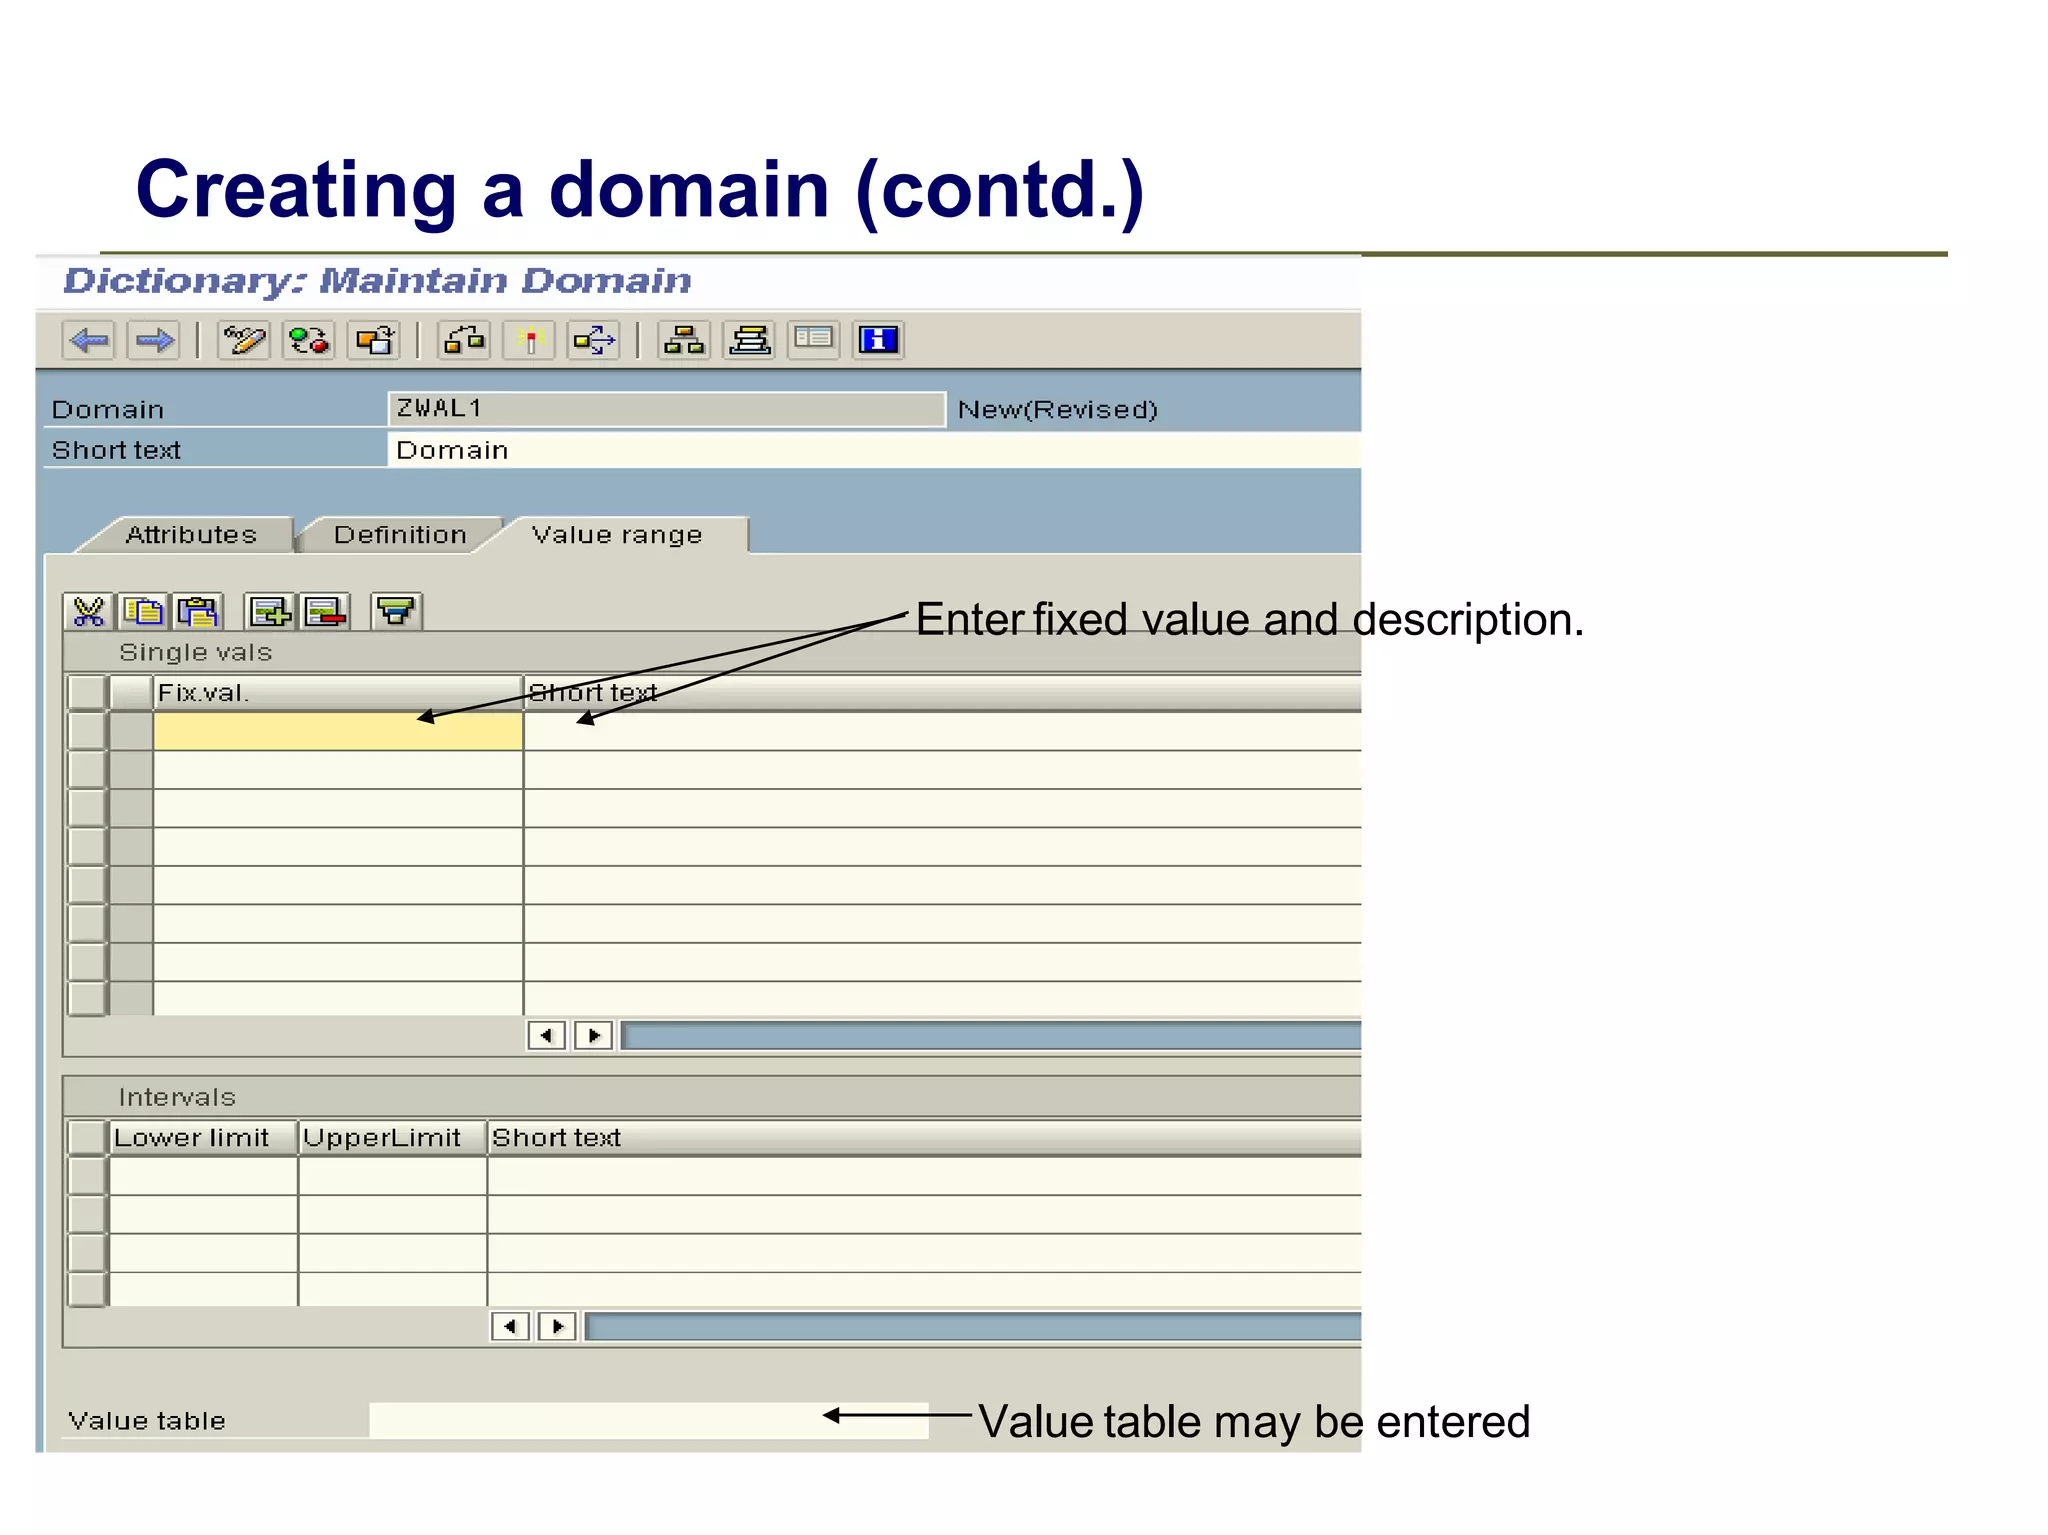Open the Definition tab

tap(400, 535)
